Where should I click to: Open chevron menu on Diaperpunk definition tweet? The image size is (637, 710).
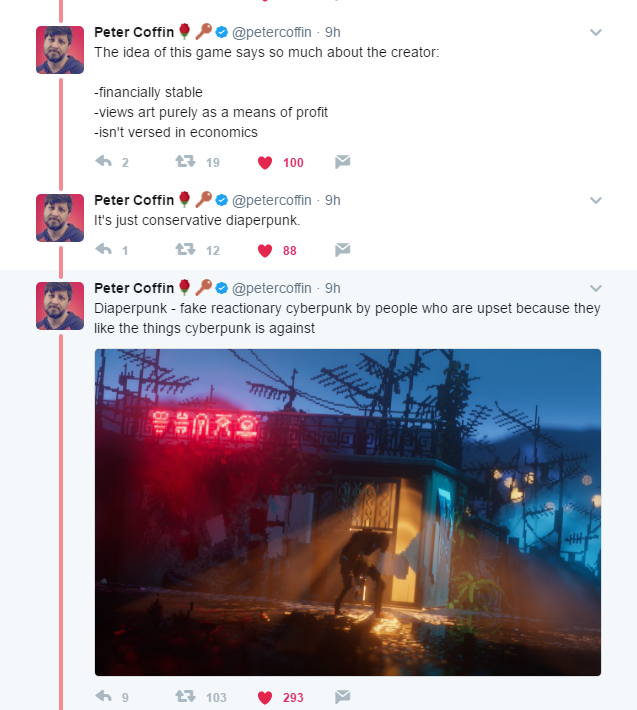coord(596,288)
